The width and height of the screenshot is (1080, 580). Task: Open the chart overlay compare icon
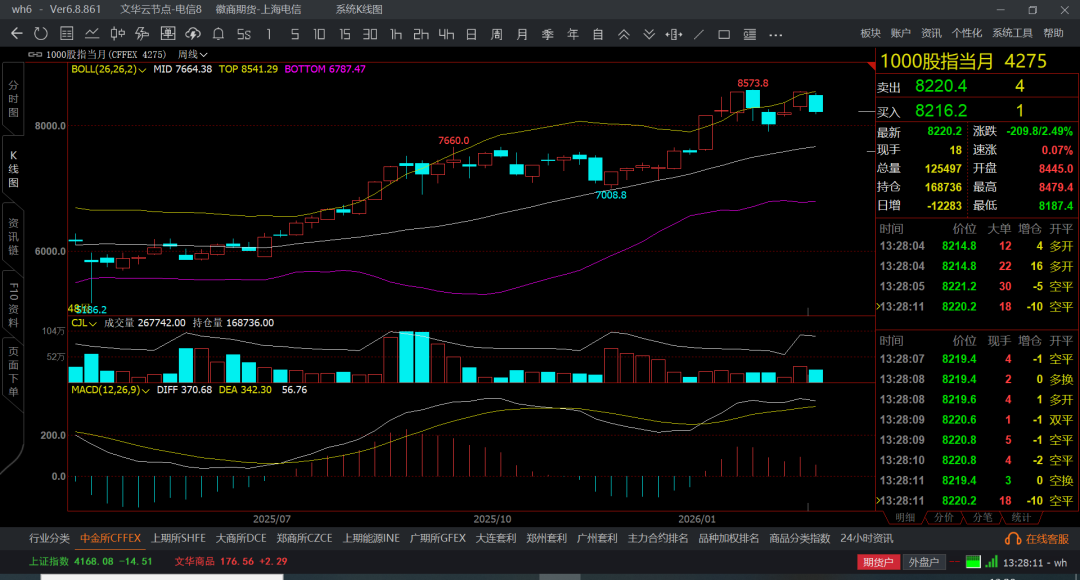pos(142,33)
